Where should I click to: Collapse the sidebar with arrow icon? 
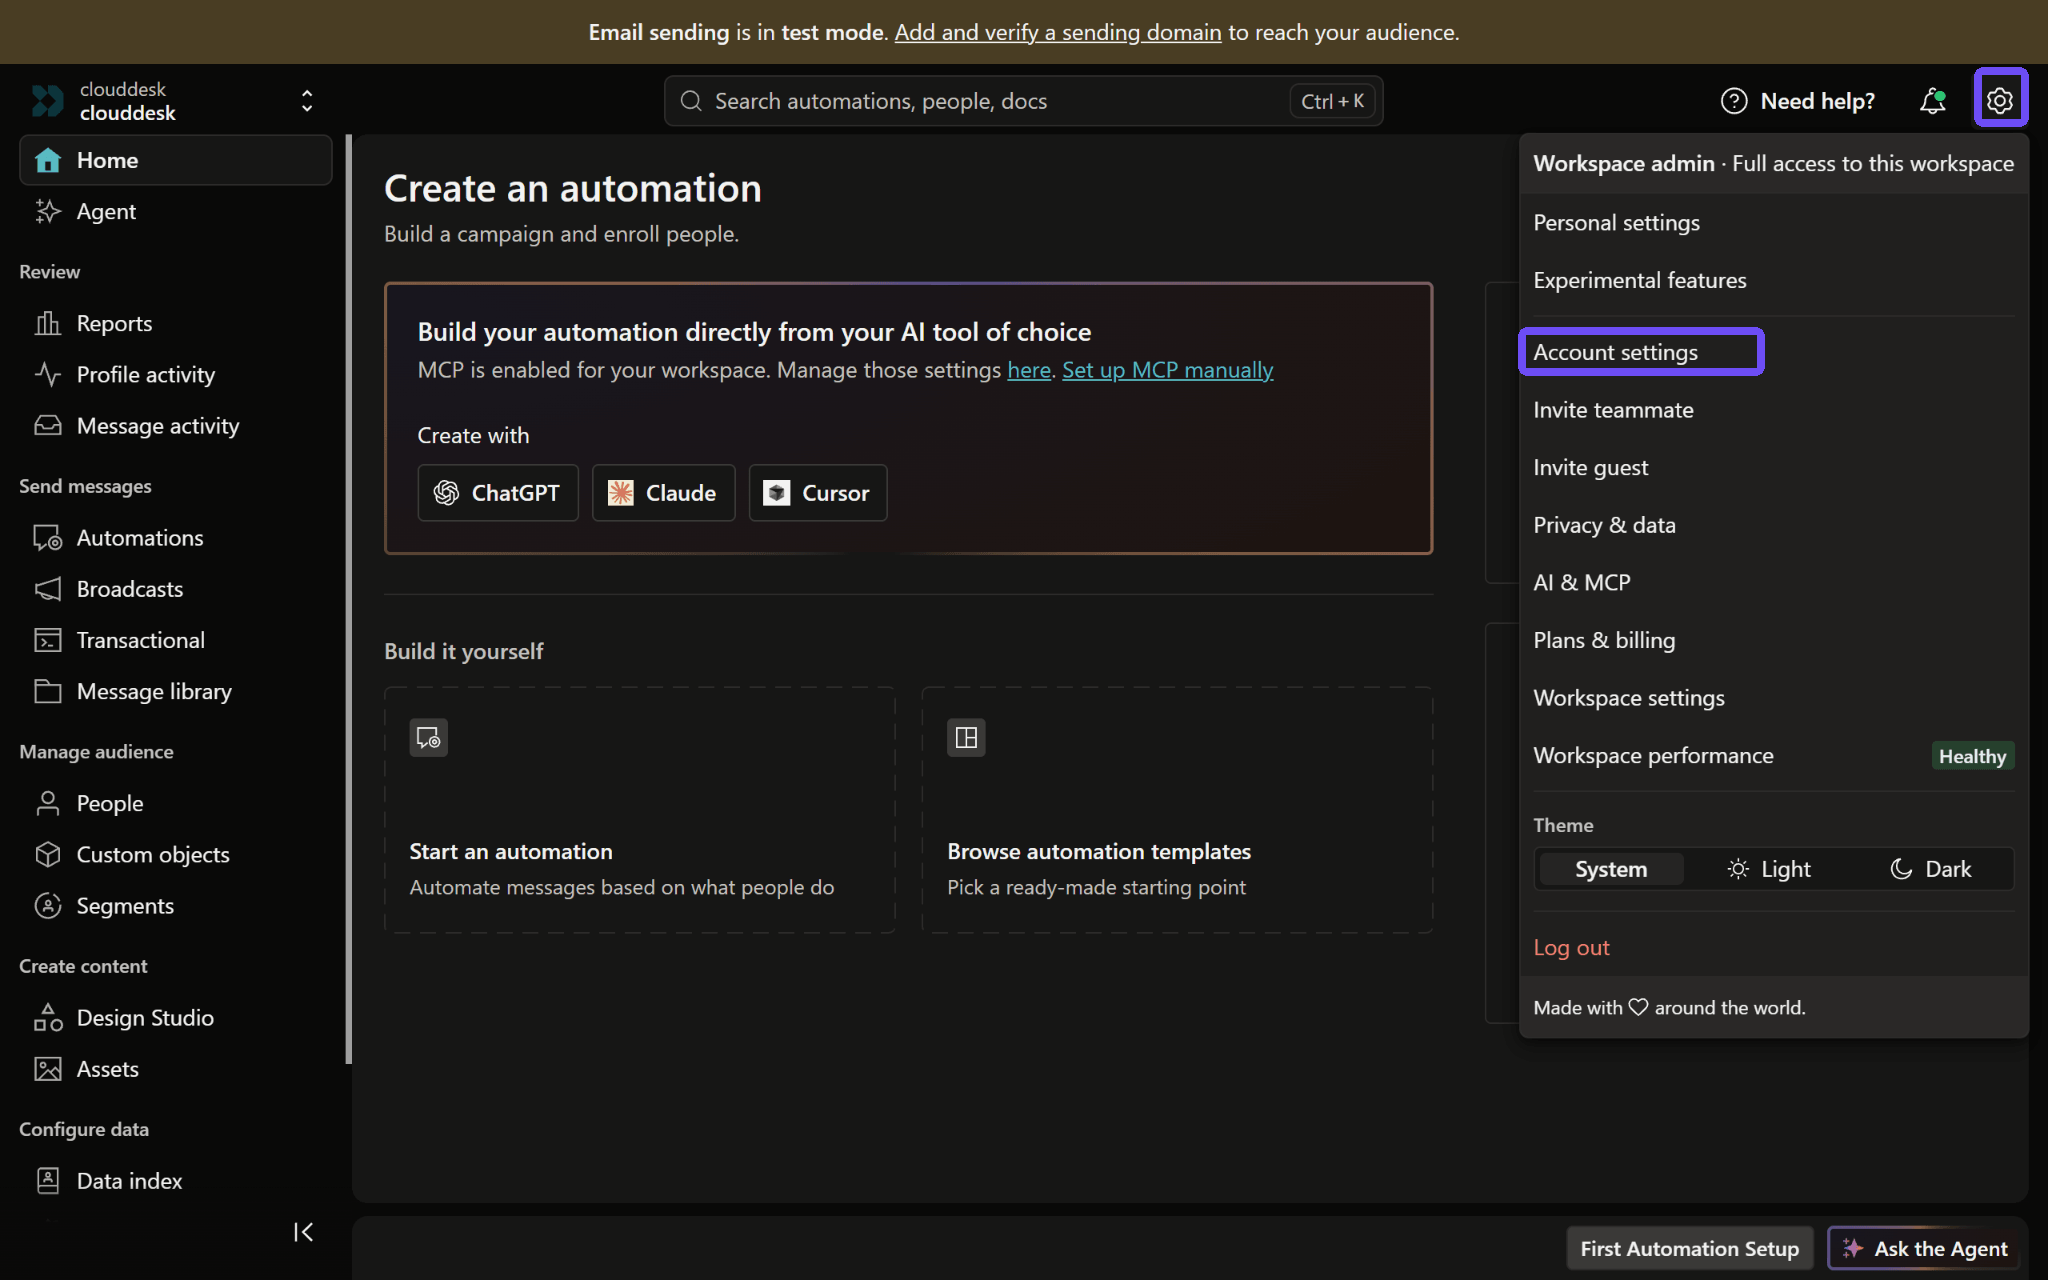tap(303, 1232)
